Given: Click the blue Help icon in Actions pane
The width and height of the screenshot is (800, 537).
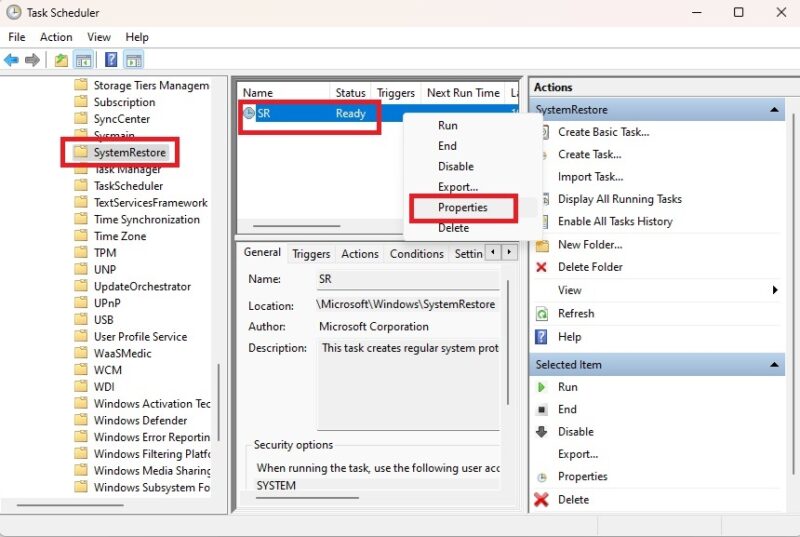Looking at the screenshot, I should 541,337.
